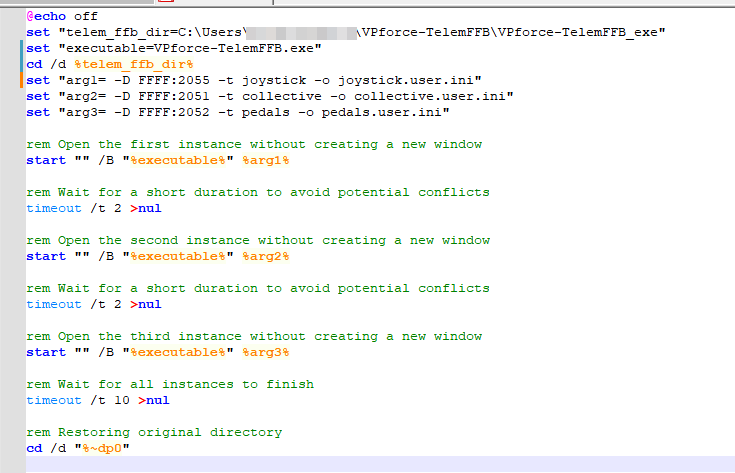Click the start line ending with %arg2%

coord(158,256)
